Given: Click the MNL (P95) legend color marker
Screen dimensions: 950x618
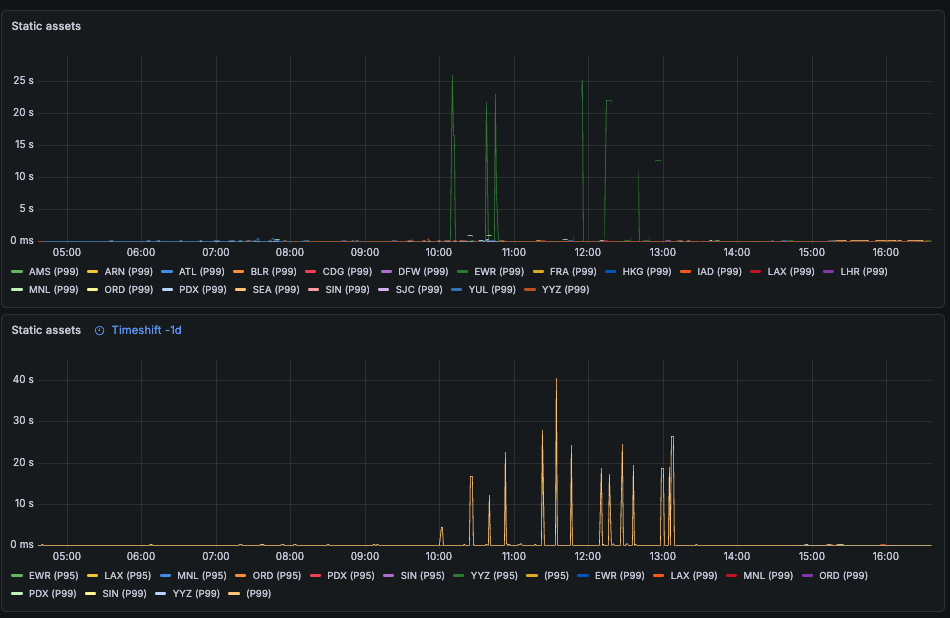Looking at the screenshot, I should coord(165,576).
